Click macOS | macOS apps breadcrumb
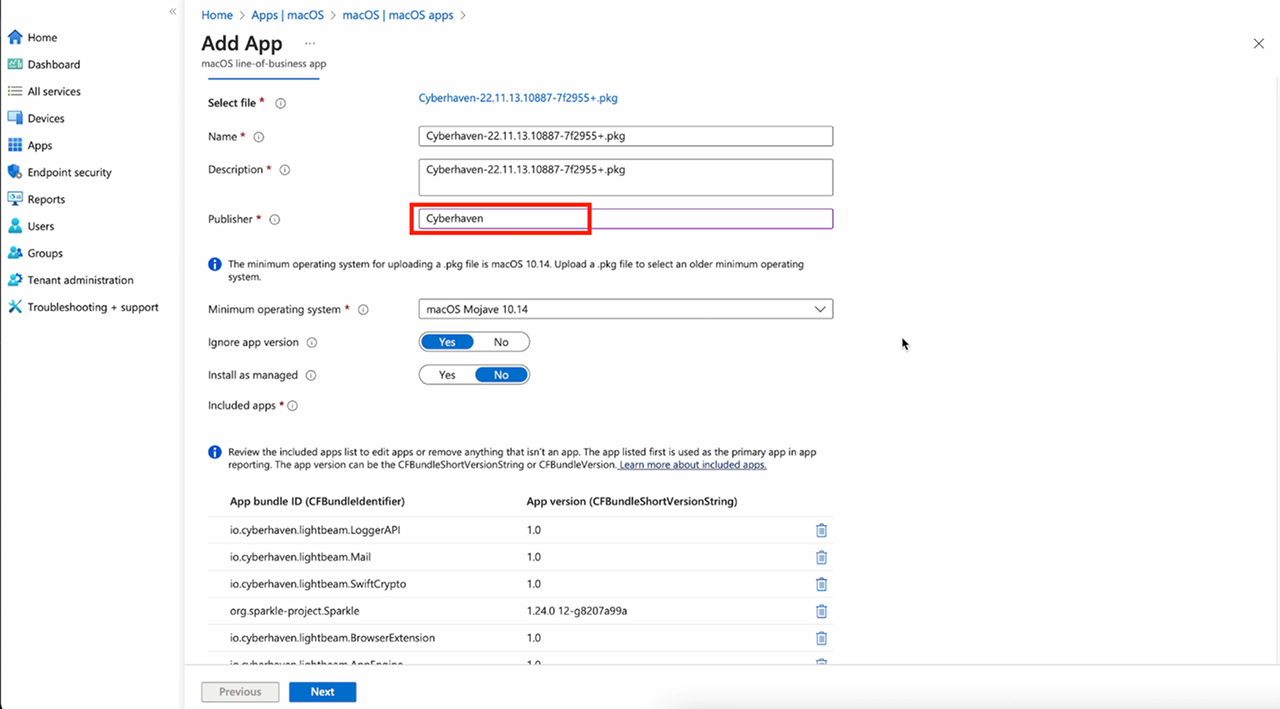This screenshot has height=709, width=1280. coord(398,15)
